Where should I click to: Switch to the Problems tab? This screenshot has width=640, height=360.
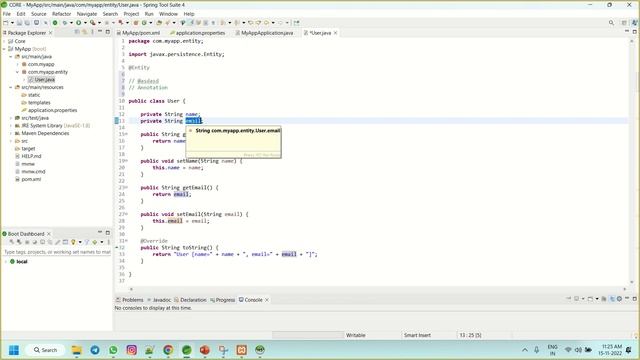click(x=130, y=300)
